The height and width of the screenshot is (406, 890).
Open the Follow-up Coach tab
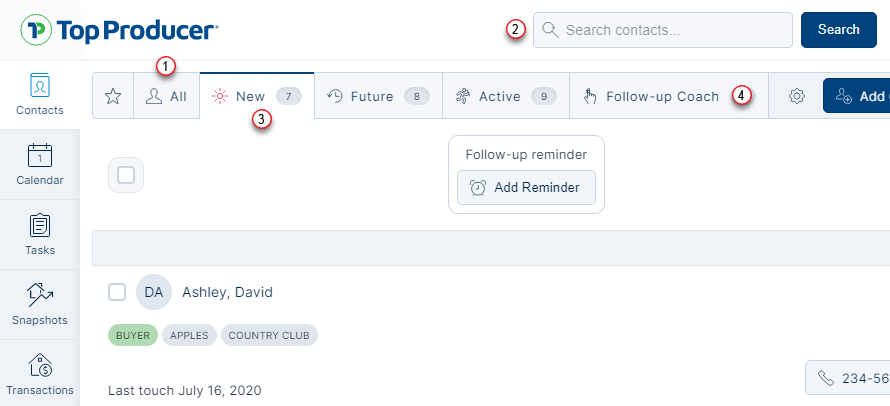click(651, 96)
